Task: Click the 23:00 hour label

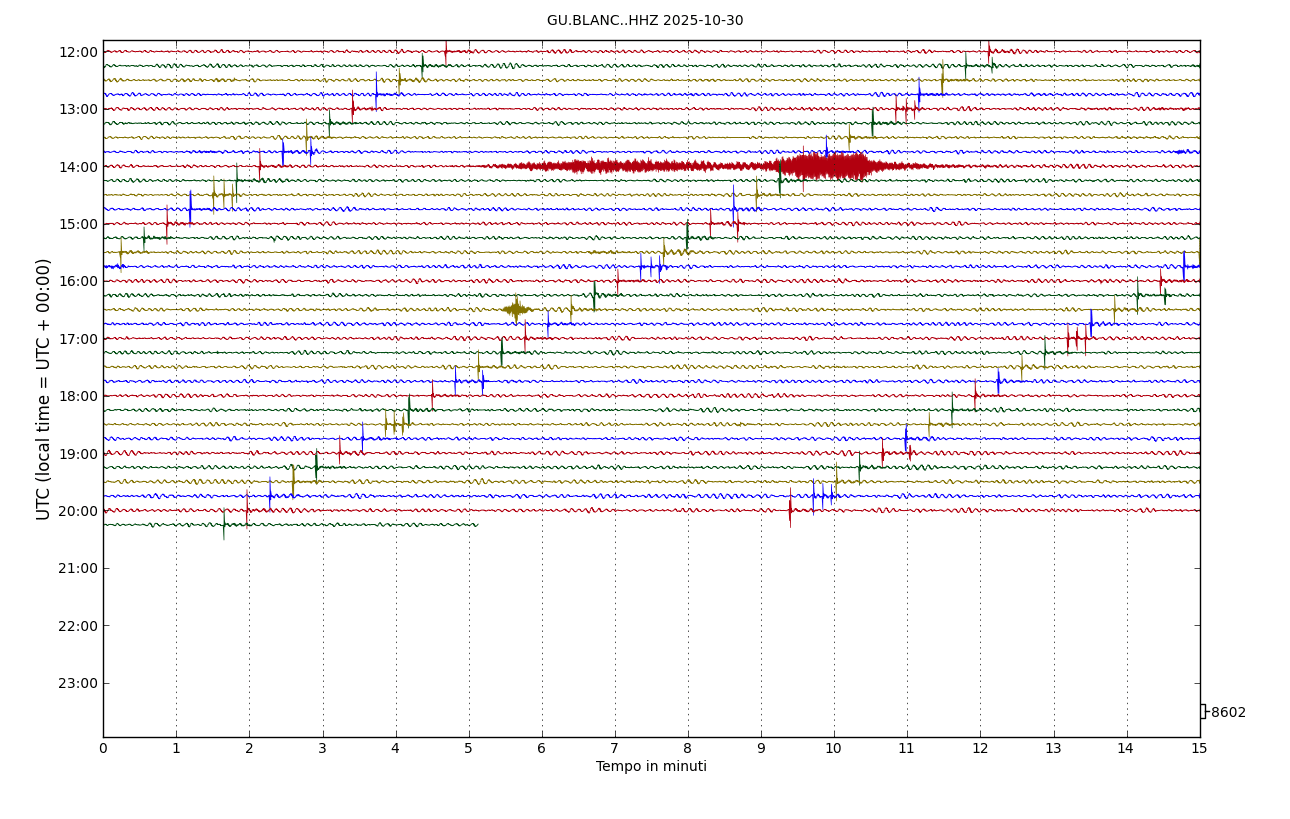Action: [x=78, y=683]
